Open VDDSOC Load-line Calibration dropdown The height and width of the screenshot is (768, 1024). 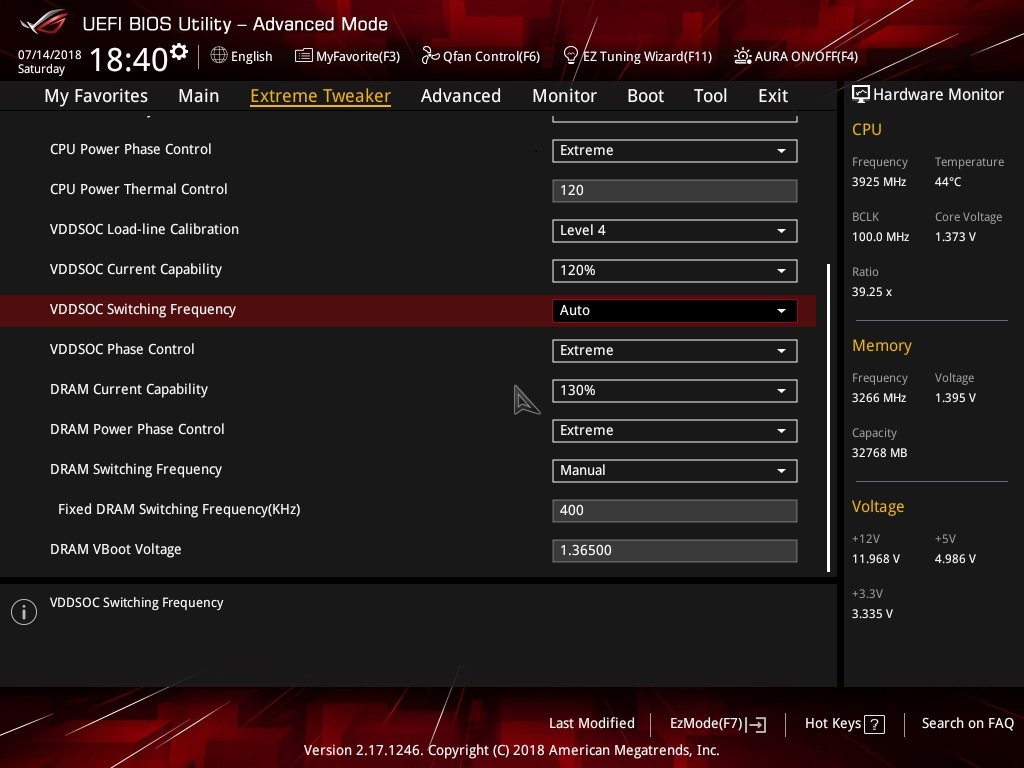675,231
